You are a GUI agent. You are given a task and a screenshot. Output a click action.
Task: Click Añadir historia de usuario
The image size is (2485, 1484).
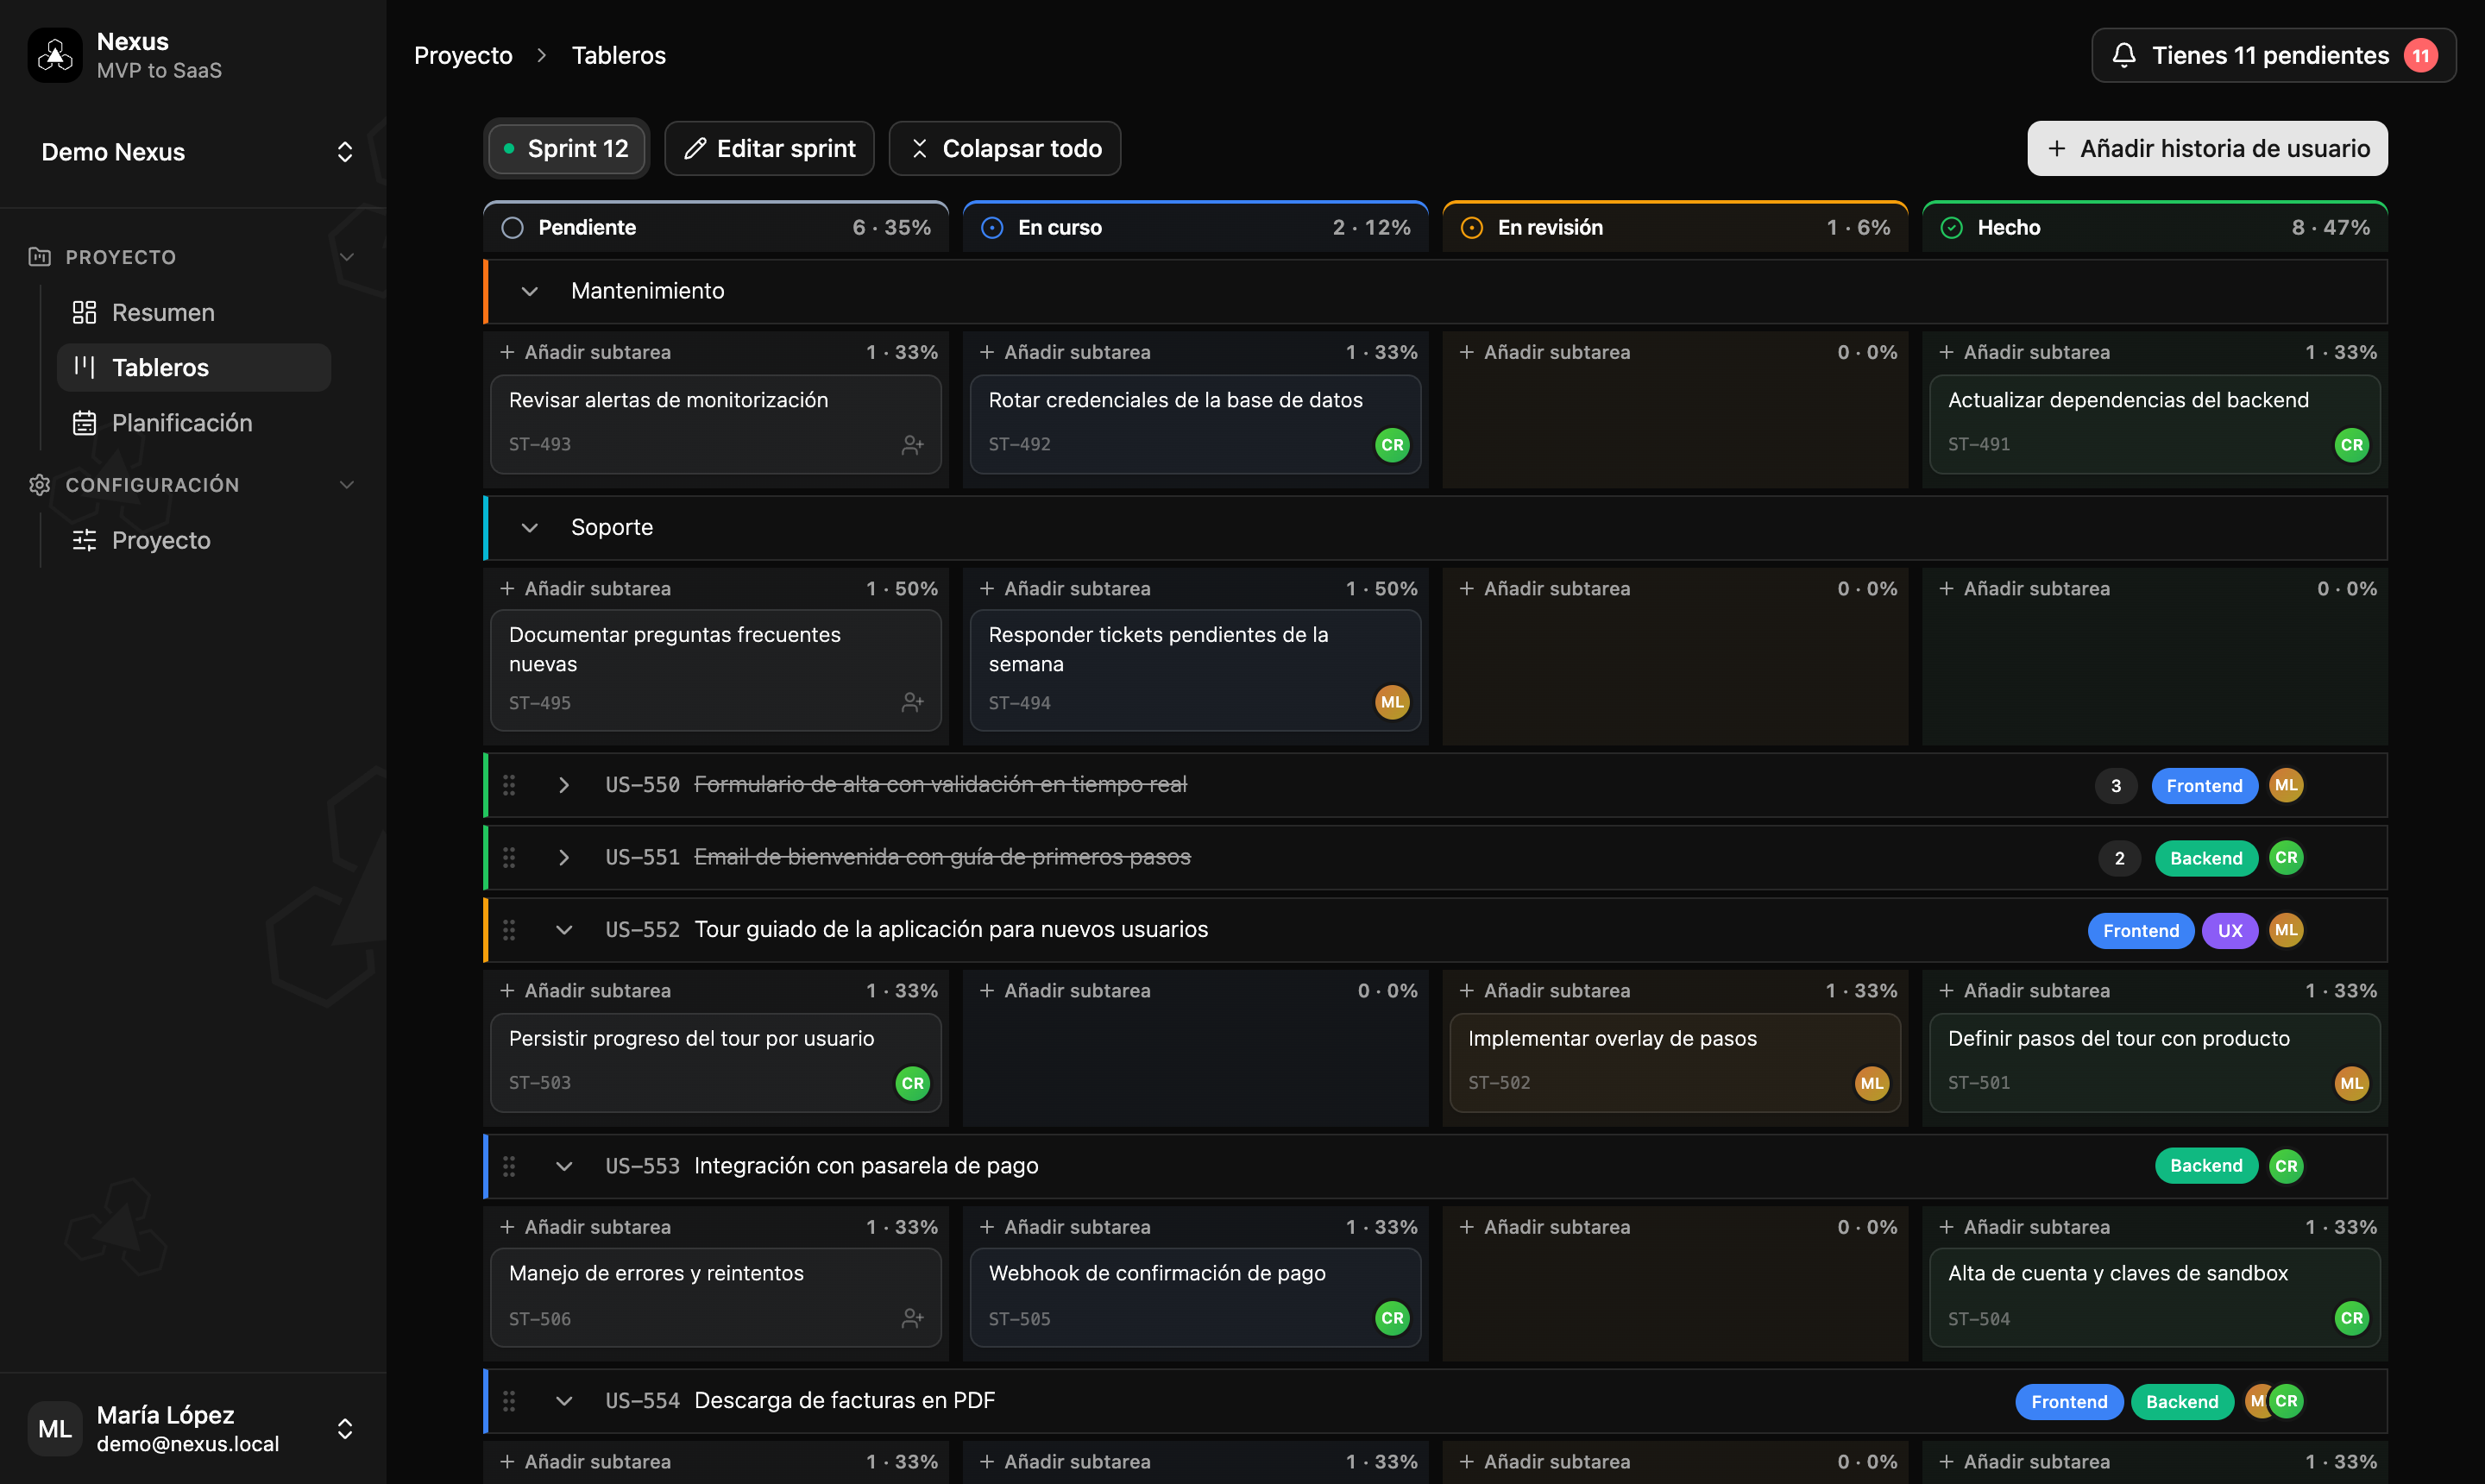pos(2207,148)
